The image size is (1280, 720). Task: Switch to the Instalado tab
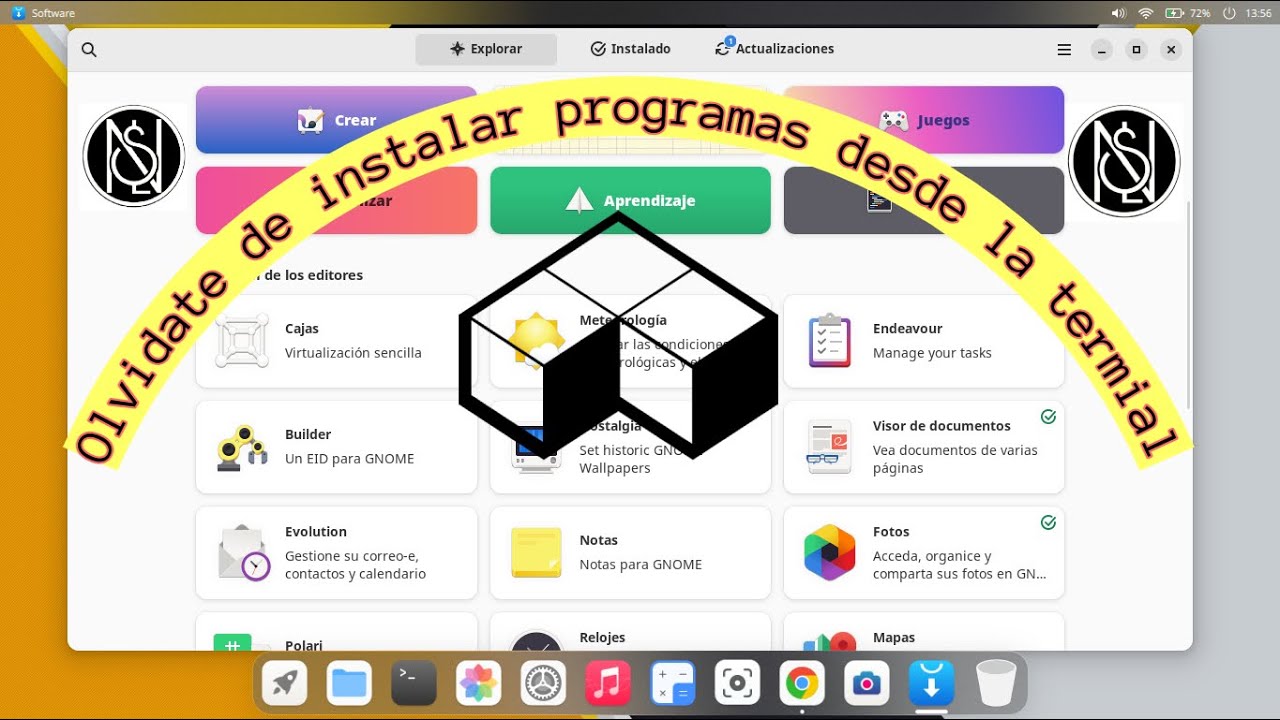(x=630, y=49)
